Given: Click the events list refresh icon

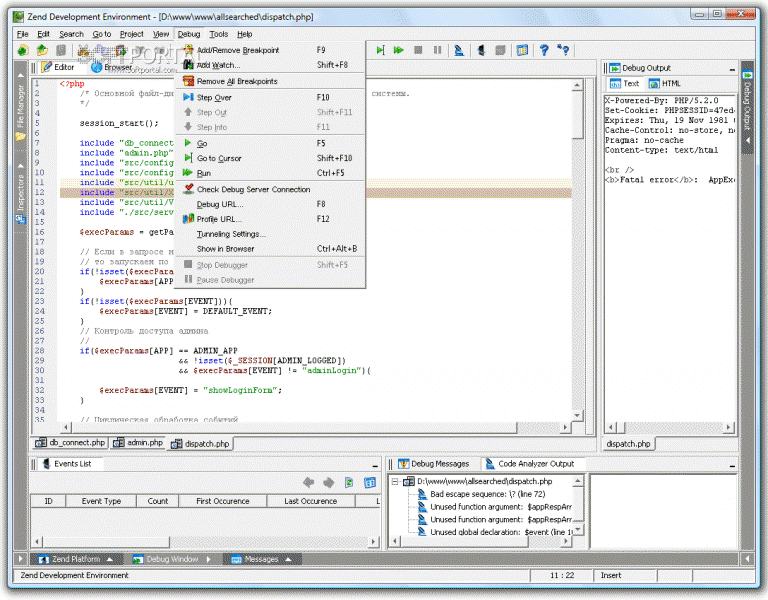Looking at the screenshot, I should tap(349, 482).
